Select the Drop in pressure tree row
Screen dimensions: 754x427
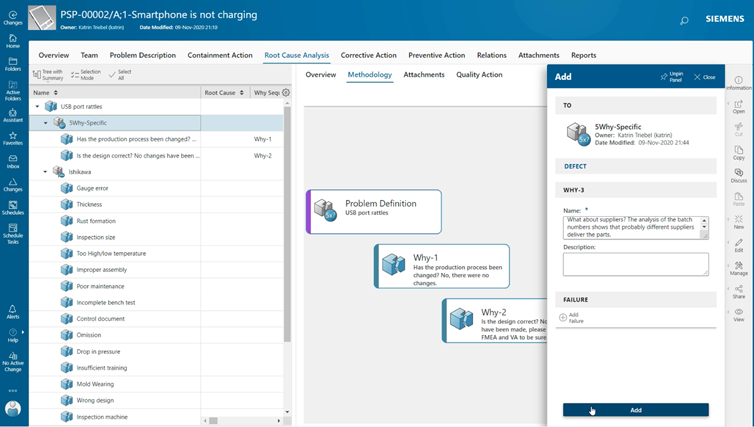point(156,352)
